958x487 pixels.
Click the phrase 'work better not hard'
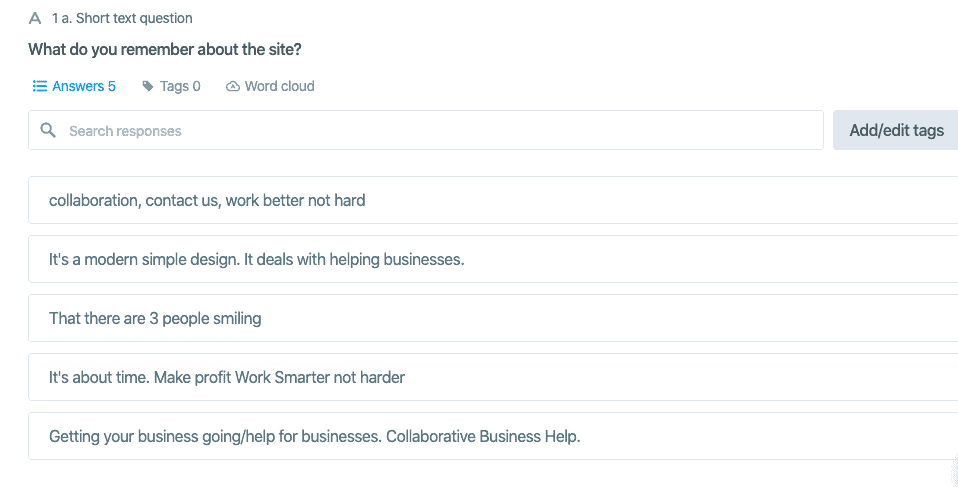click(x=296, y=200)
